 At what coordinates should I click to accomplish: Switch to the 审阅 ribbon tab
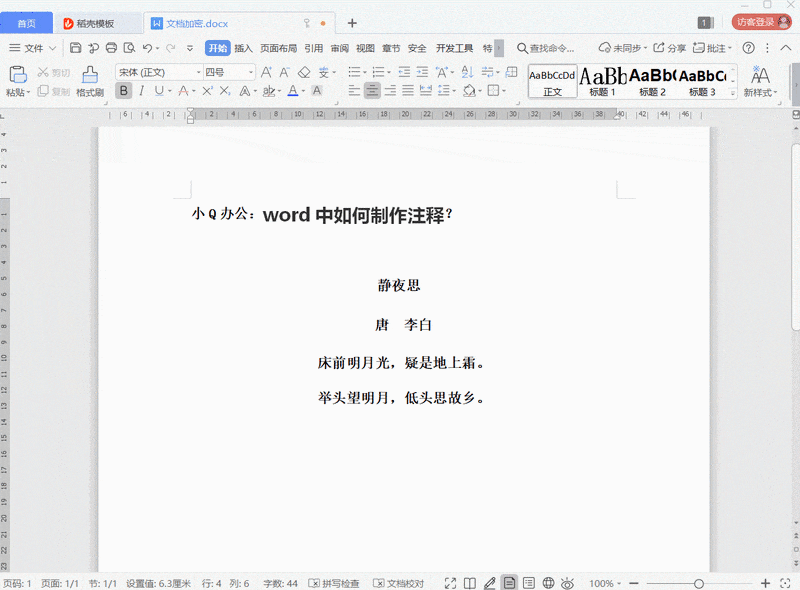(340, 48)
